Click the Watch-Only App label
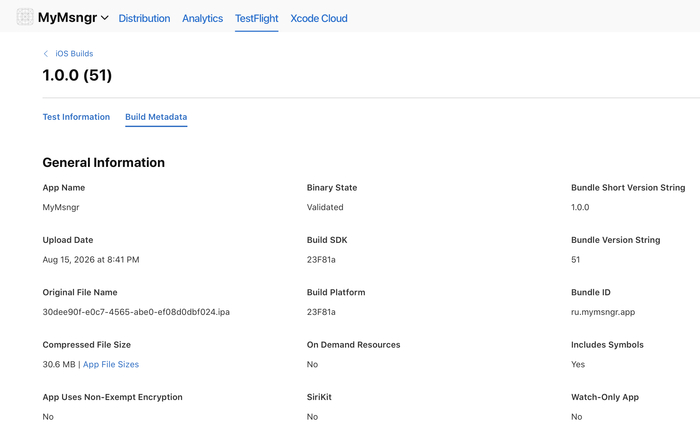 click(x=605, y=397)
